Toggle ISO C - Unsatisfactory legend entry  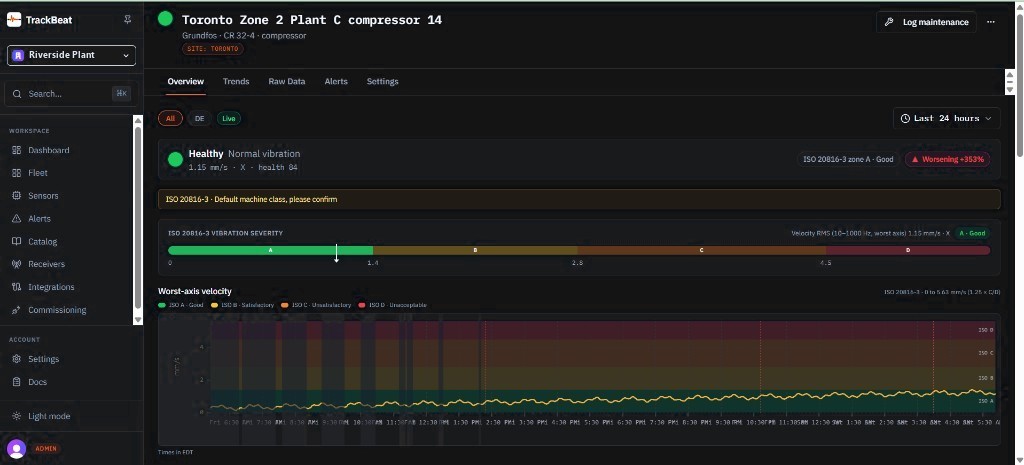[x=317, y=305]
